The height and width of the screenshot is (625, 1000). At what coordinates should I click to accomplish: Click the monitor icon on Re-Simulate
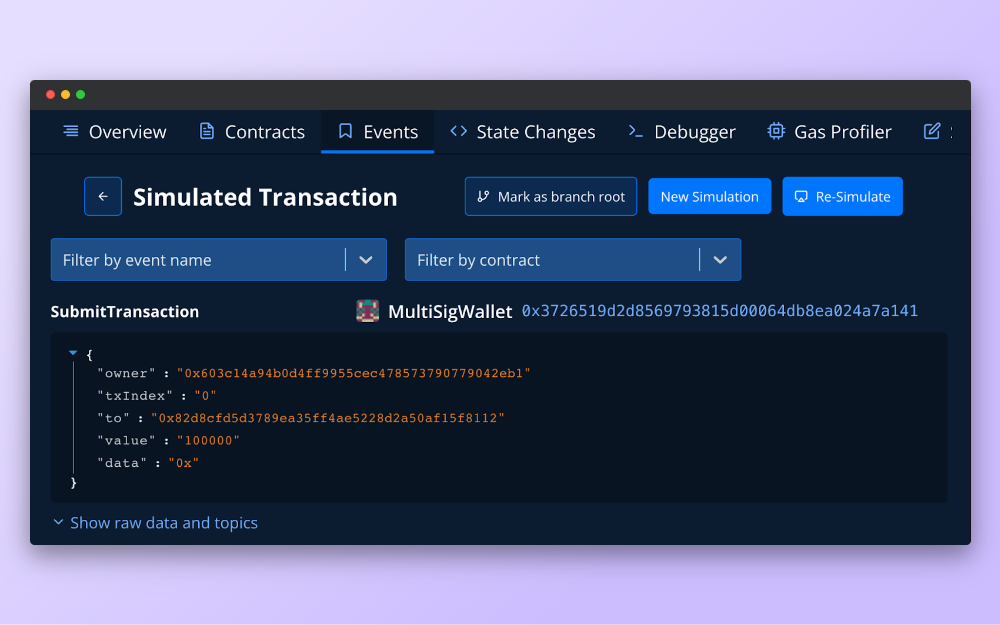point(801,196)
